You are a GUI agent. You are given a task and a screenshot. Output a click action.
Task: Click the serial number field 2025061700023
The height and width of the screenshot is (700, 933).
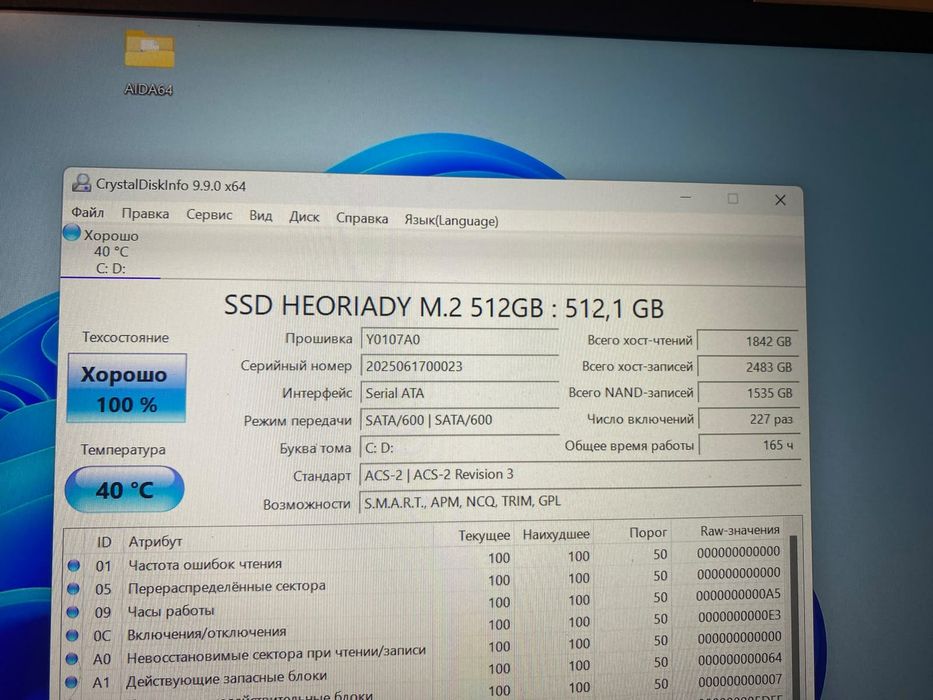pyautogui.click(x=459, y=366)
